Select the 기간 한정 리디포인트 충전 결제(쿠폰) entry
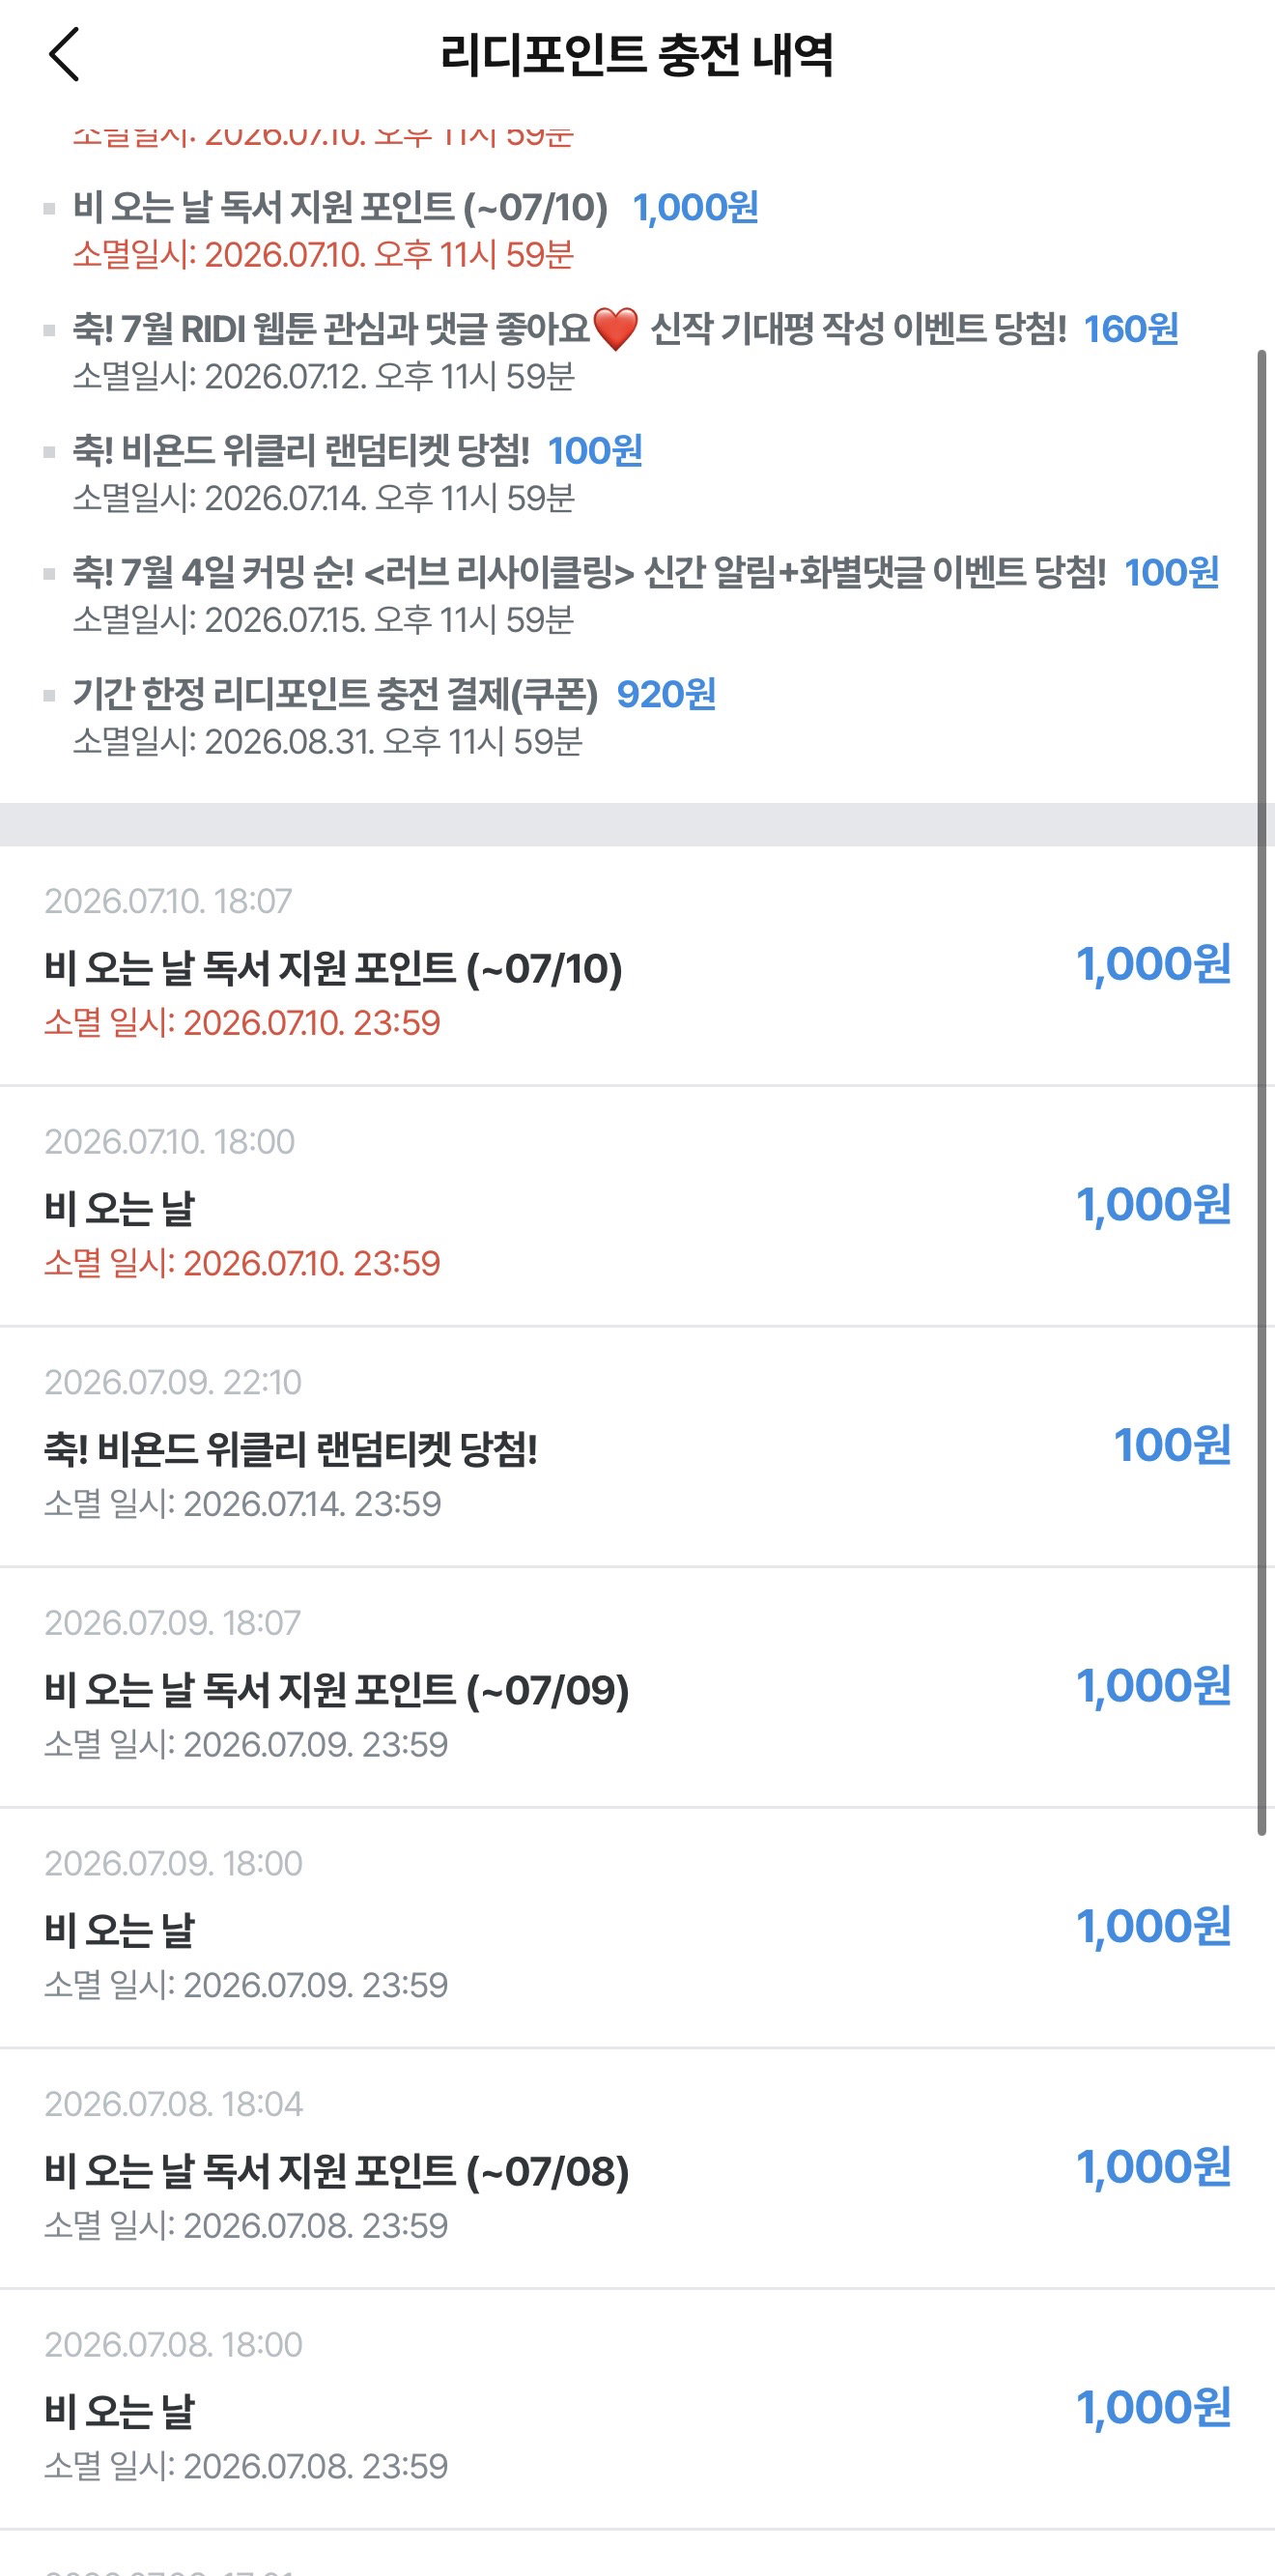This screenshot has height=2576, width=1275. 394,716
